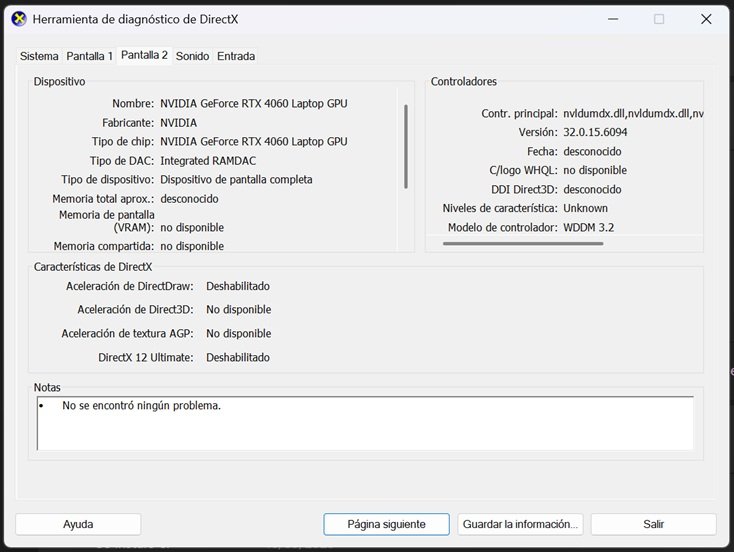
Task: Open the Entrada tab
Action: tap(236, 56)
